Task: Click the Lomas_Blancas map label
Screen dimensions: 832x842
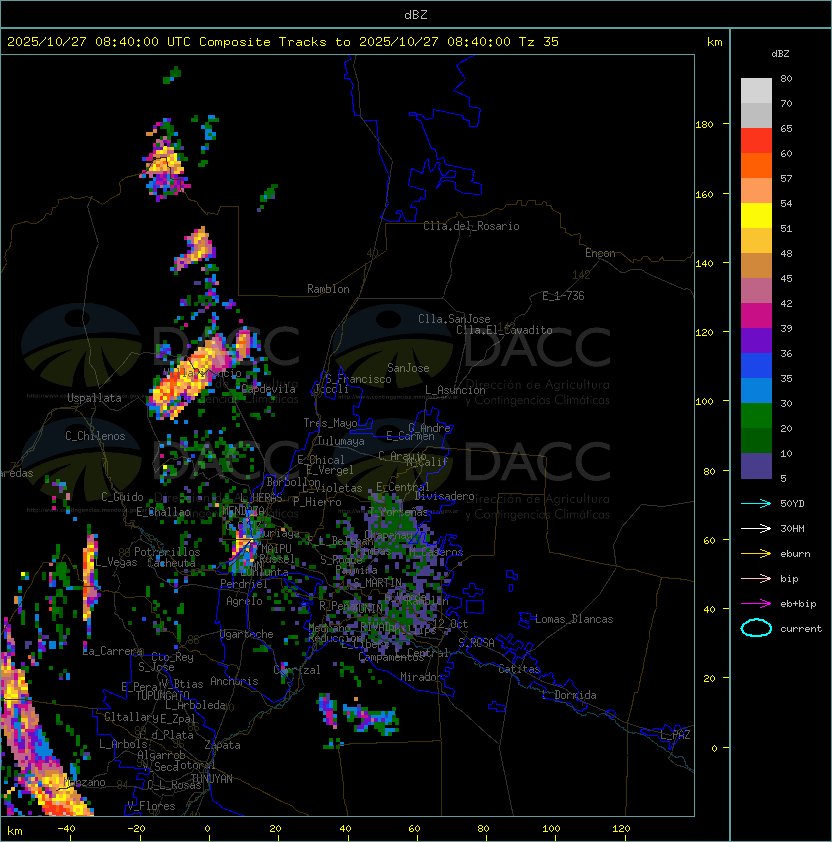Action: [574, 619]
